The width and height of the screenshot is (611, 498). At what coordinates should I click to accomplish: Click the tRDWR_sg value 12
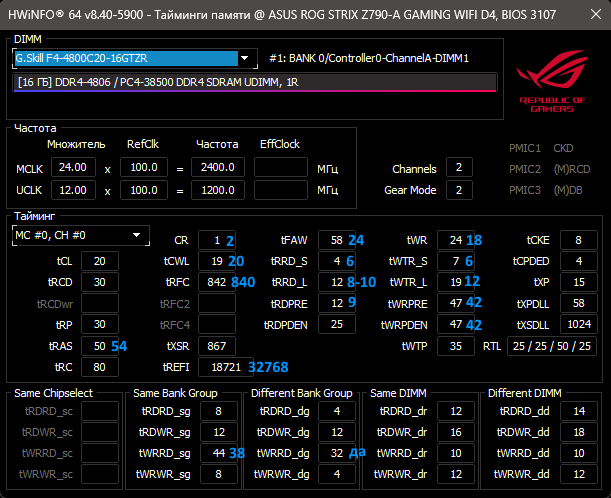point(219,432)
